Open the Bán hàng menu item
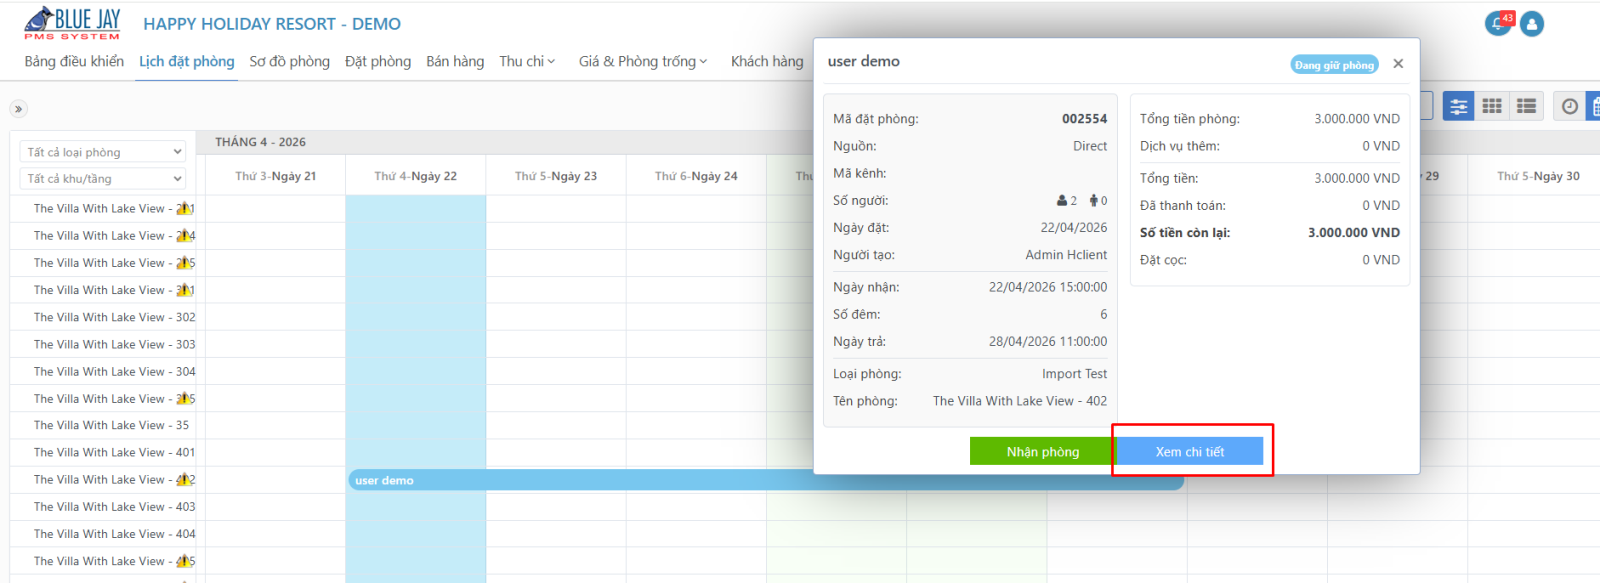Viewport: 1600px width, 583px height. point(455,61)
